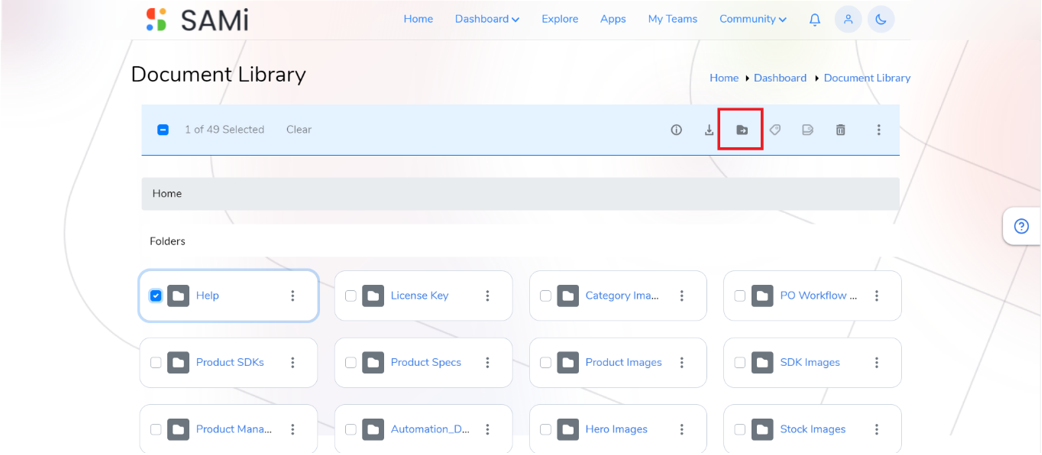Open Explore in the top navigation
Viewport: 1042px width, 455px height.
[560, 19]
